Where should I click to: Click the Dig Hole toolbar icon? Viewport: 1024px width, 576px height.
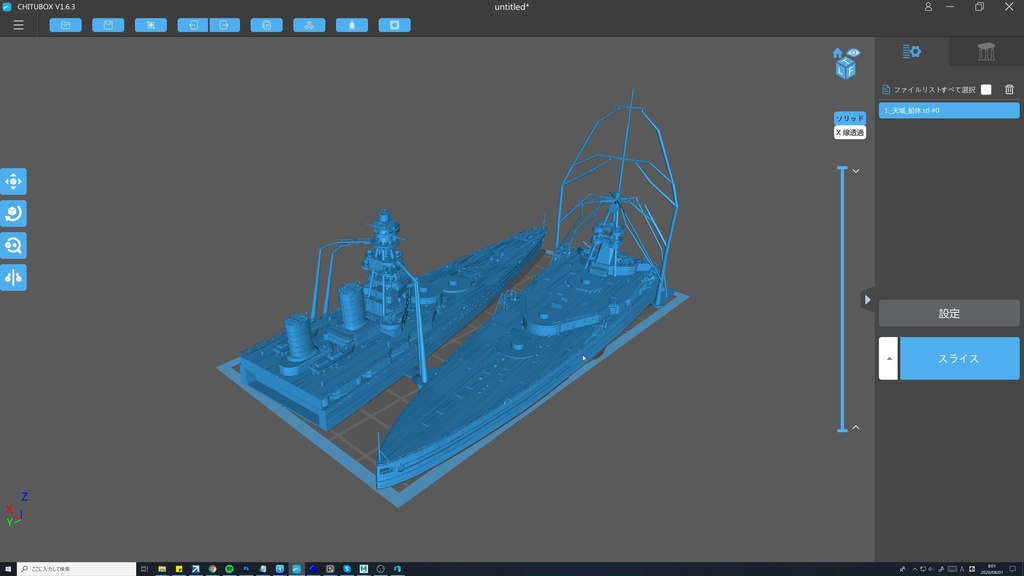tap(394, 25)
